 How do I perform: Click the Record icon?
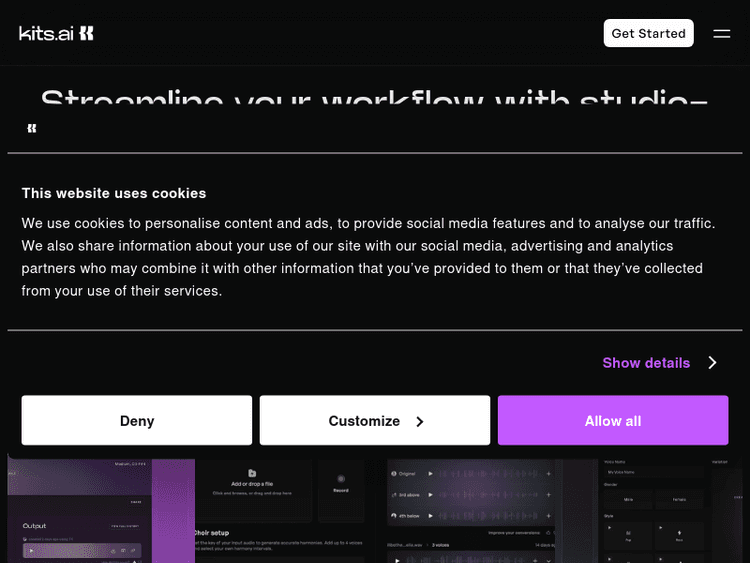(x=341, y=479)
